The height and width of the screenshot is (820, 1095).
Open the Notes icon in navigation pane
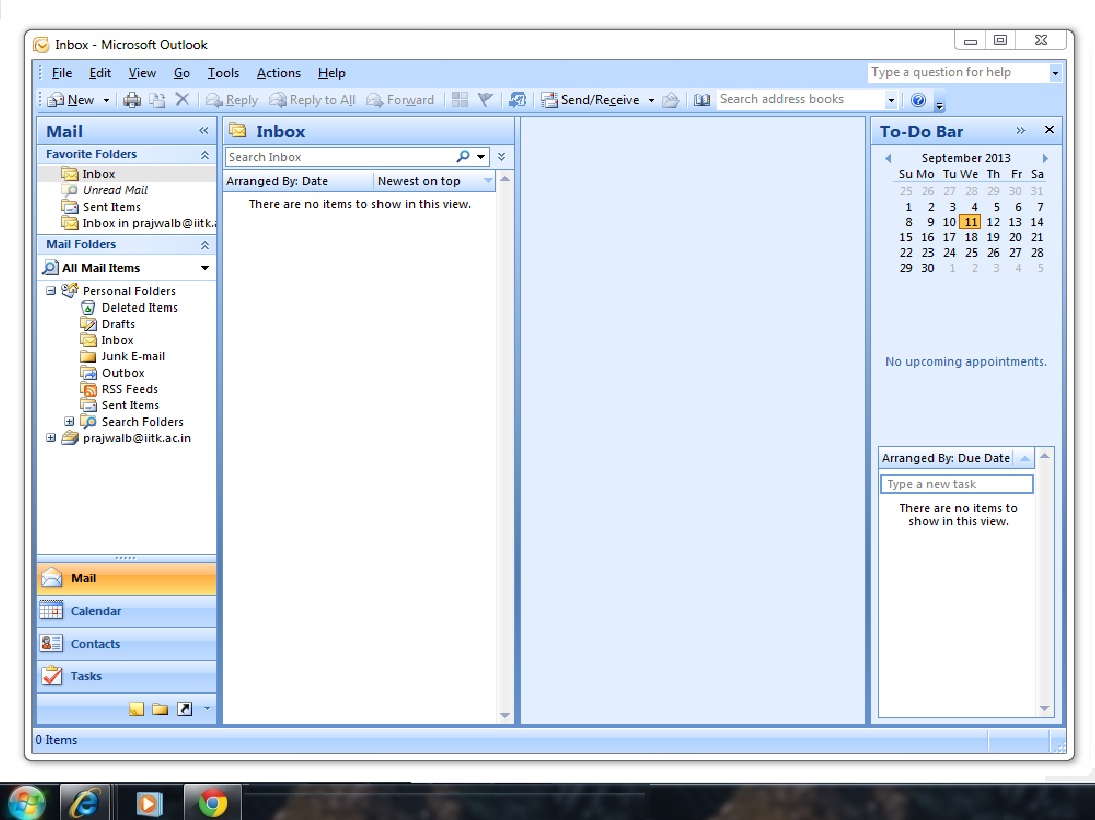pos(137,709)
